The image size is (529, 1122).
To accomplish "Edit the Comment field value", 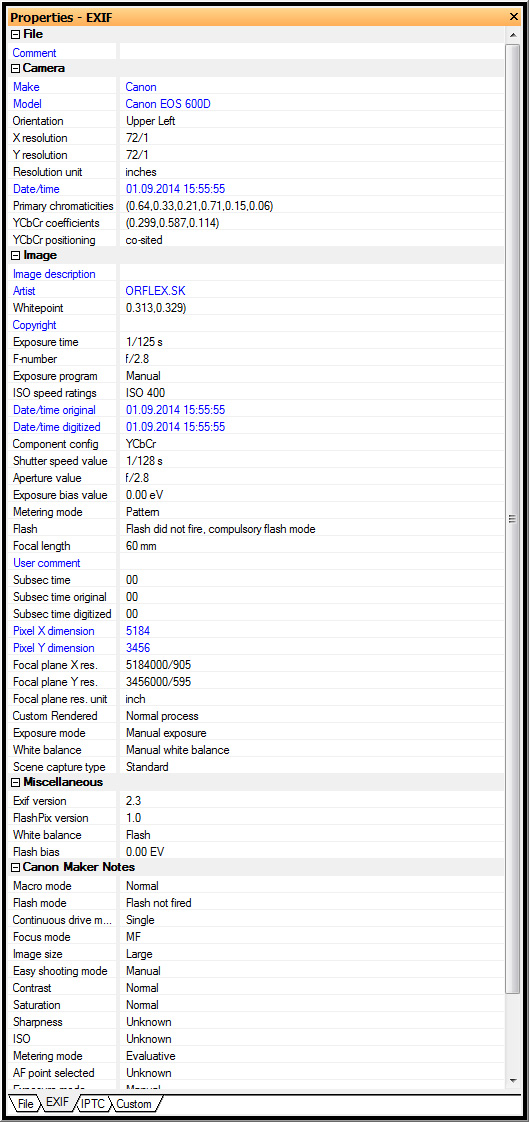I will 311,53.
